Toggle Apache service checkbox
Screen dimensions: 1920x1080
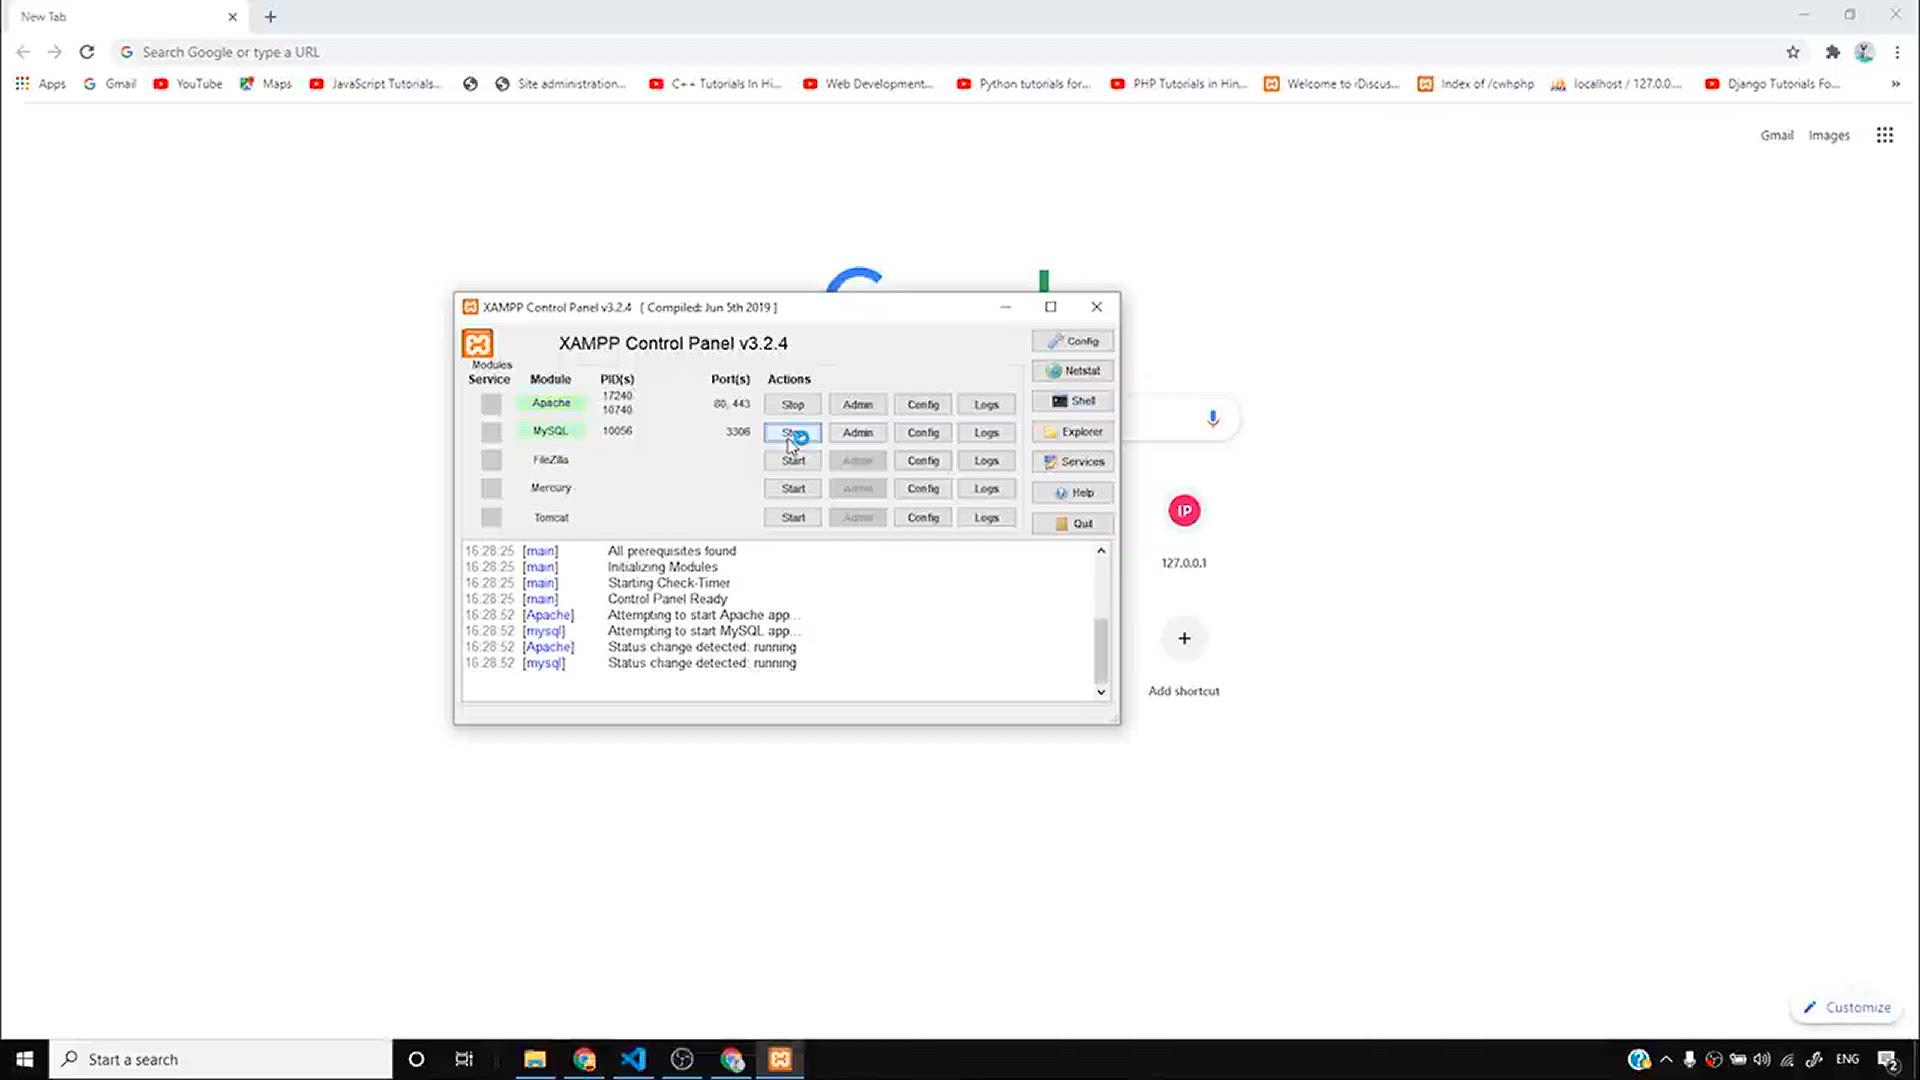pos(491,404)
